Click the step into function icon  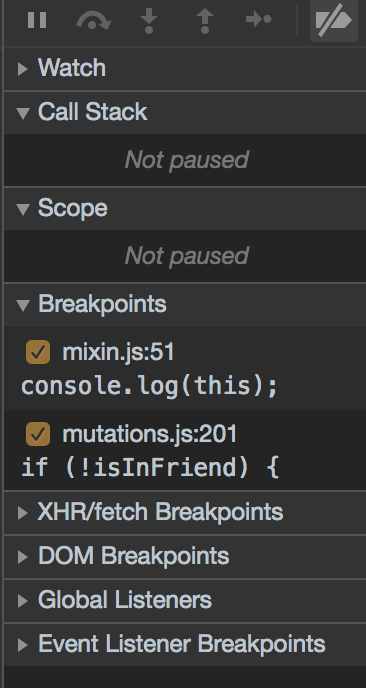click(149, 21)
